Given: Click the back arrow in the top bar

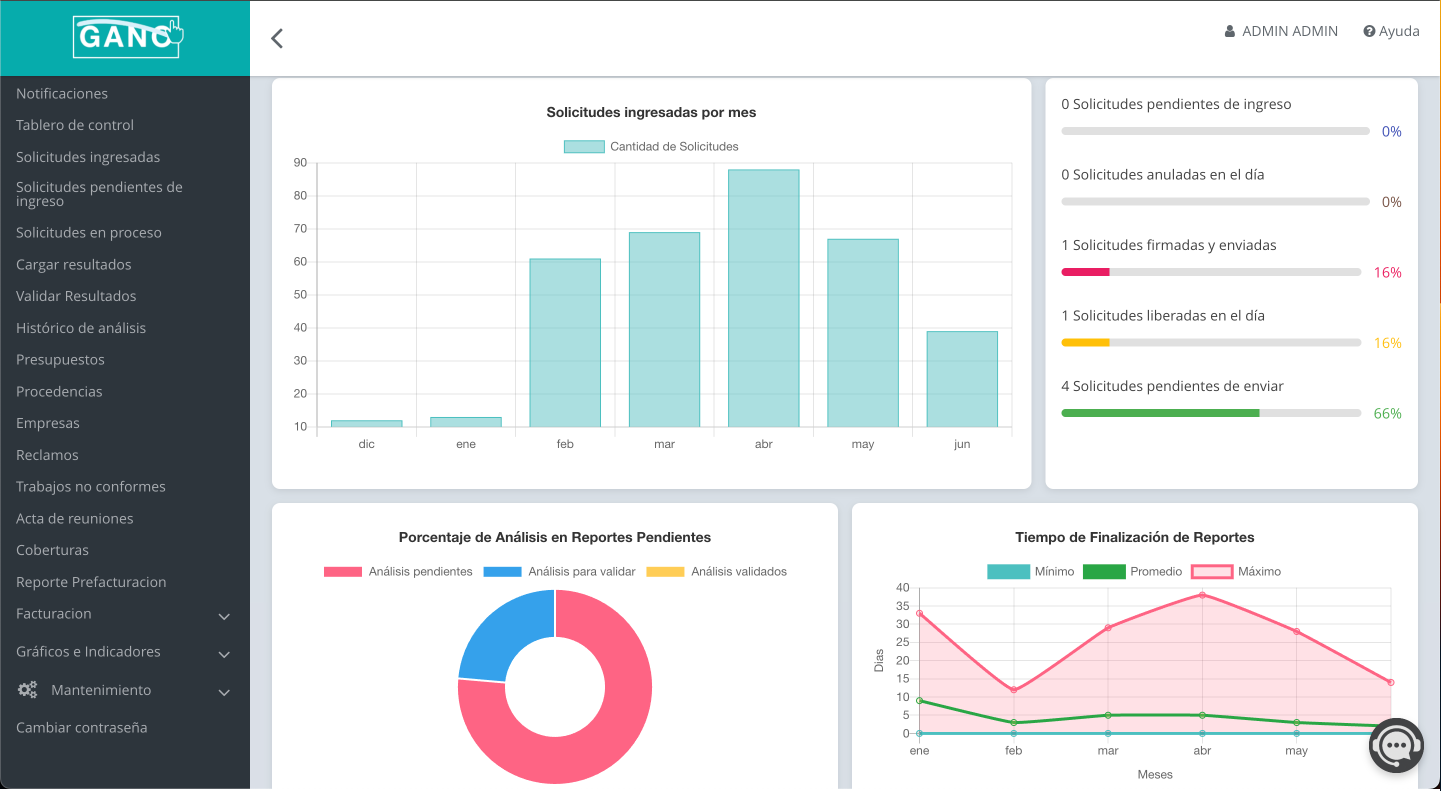Looking at the screenshot, I should (276, 38).
